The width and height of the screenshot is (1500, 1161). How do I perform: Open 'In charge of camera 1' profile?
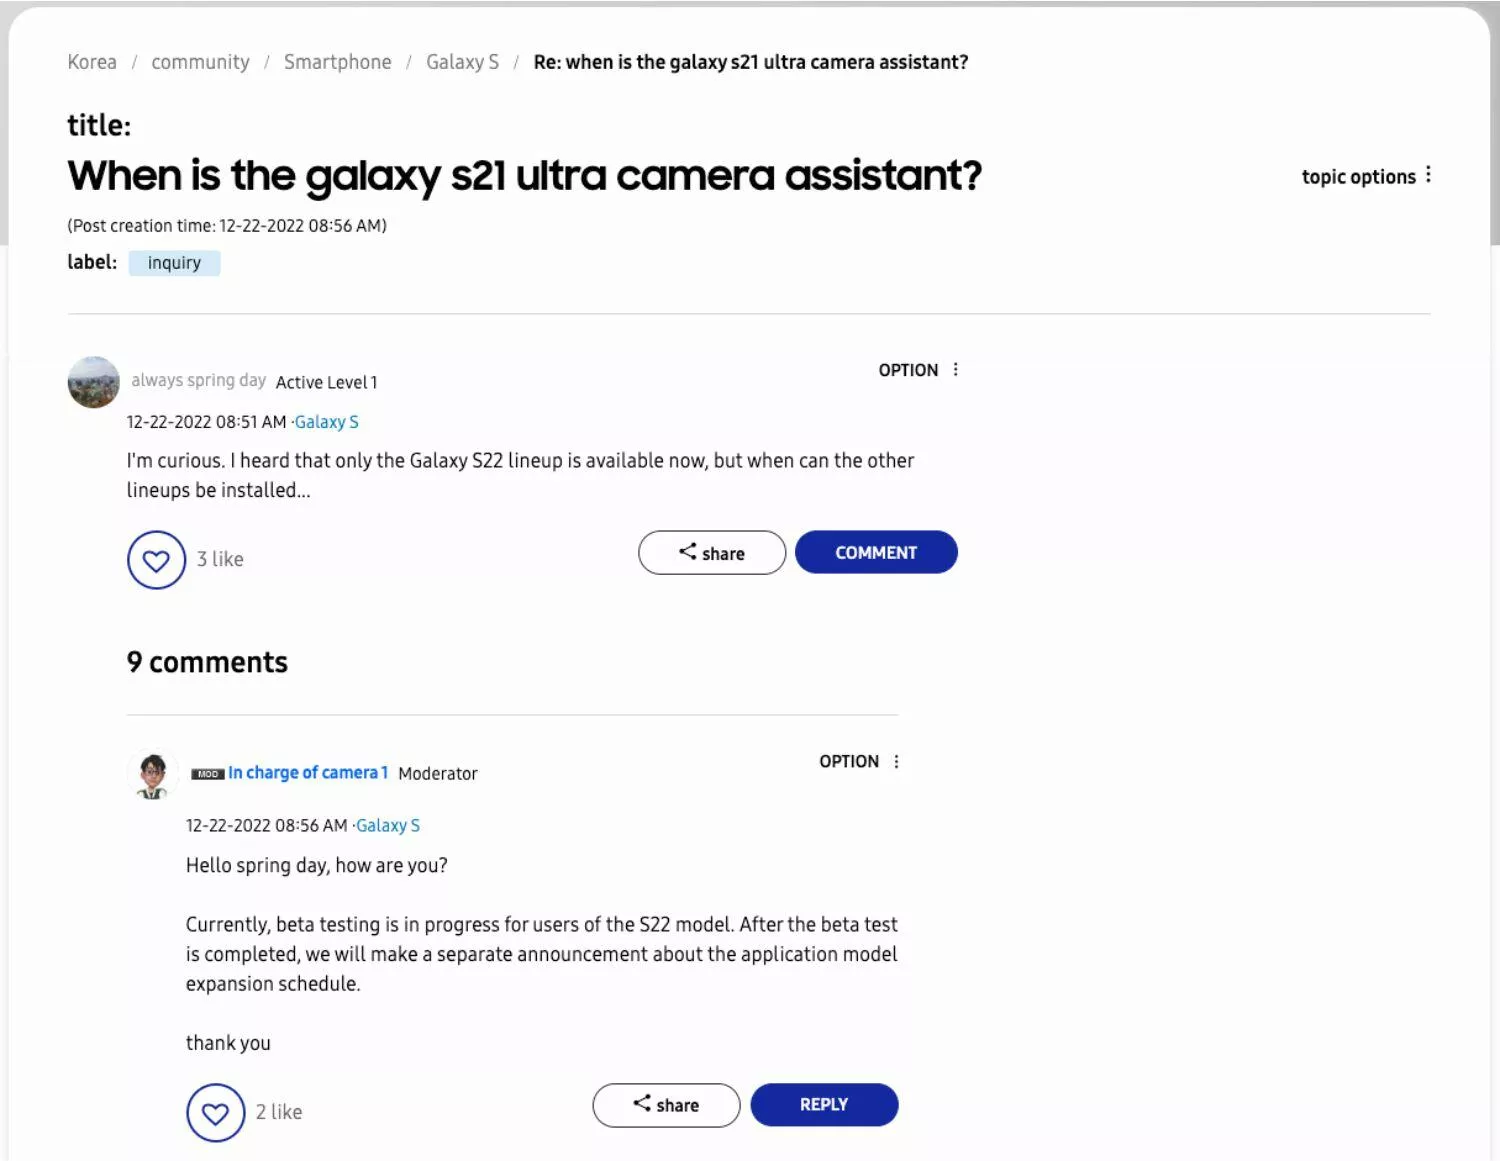pos(308,773)
